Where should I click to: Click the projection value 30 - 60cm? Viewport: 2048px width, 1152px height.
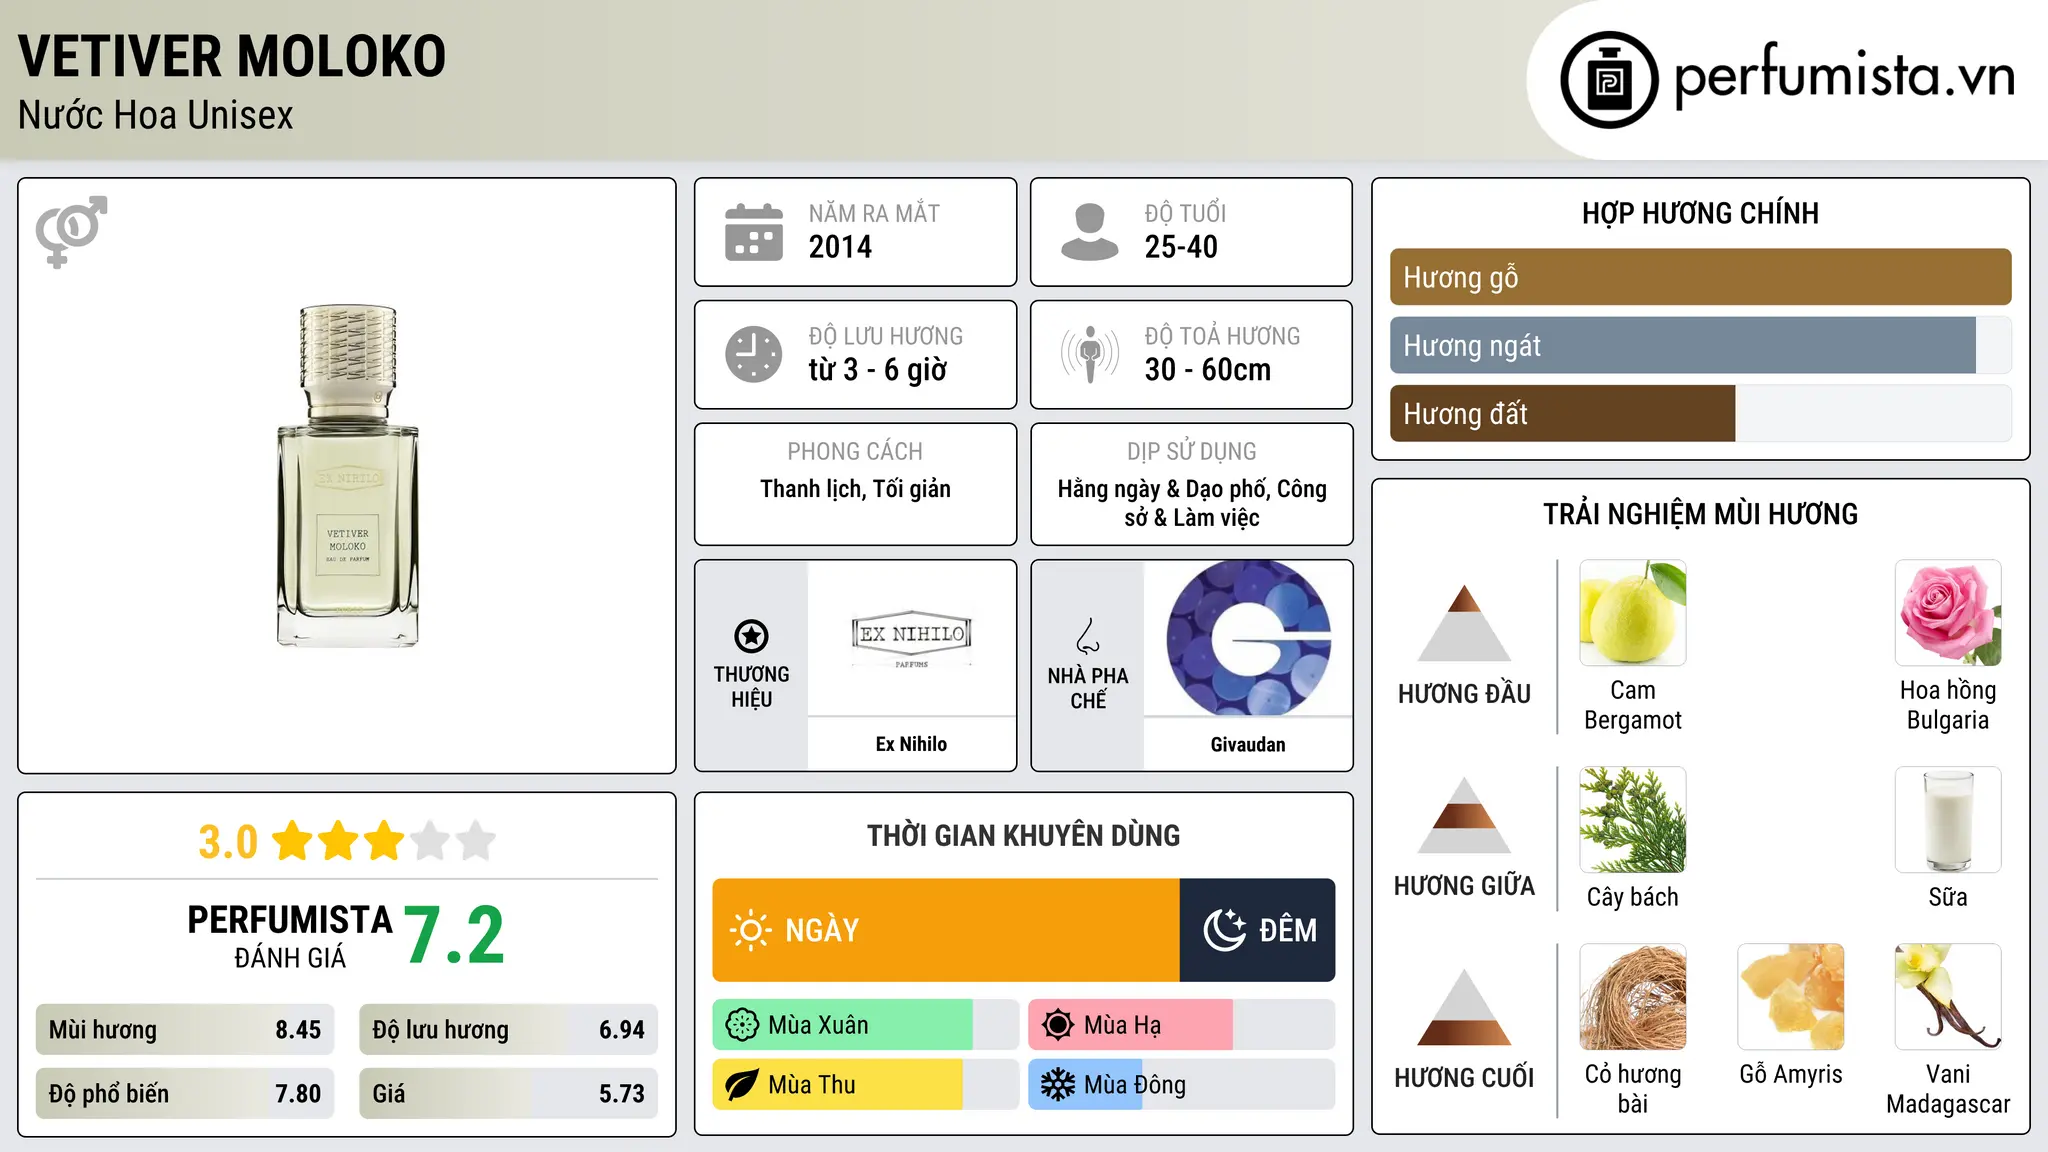click(1207, 370)
